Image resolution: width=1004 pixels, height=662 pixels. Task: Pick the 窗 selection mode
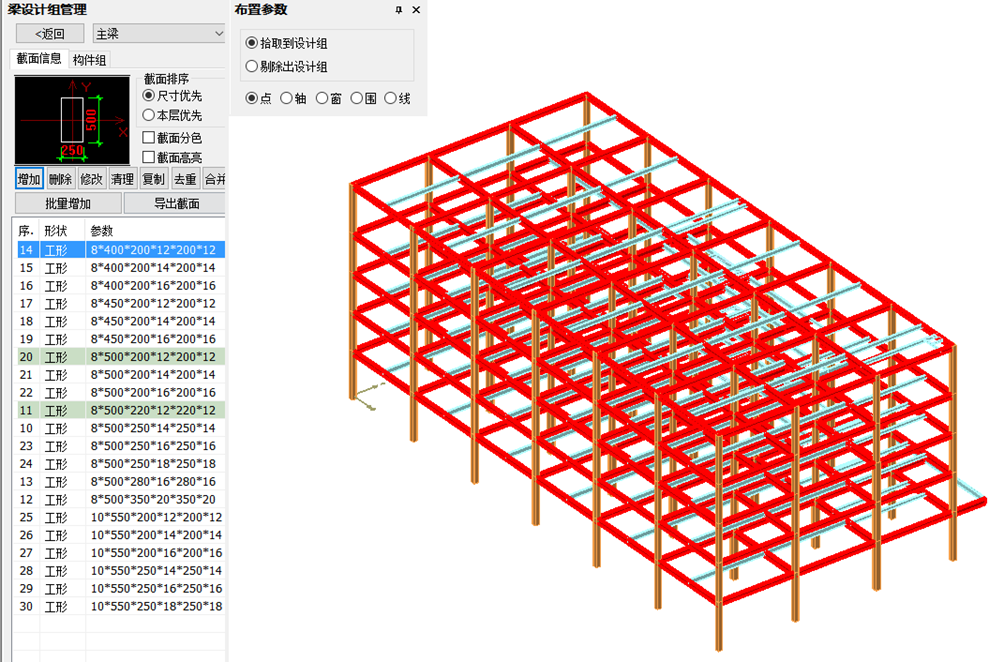[322, 98]
